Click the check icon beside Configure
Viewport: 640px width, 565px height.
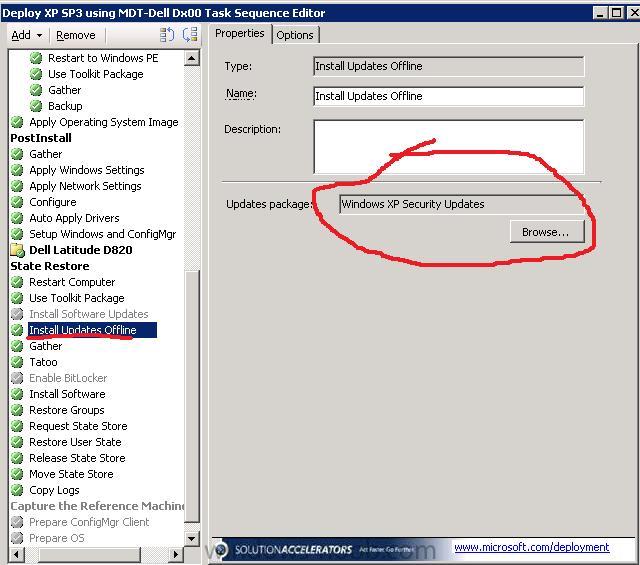click(x=17, y=202)
